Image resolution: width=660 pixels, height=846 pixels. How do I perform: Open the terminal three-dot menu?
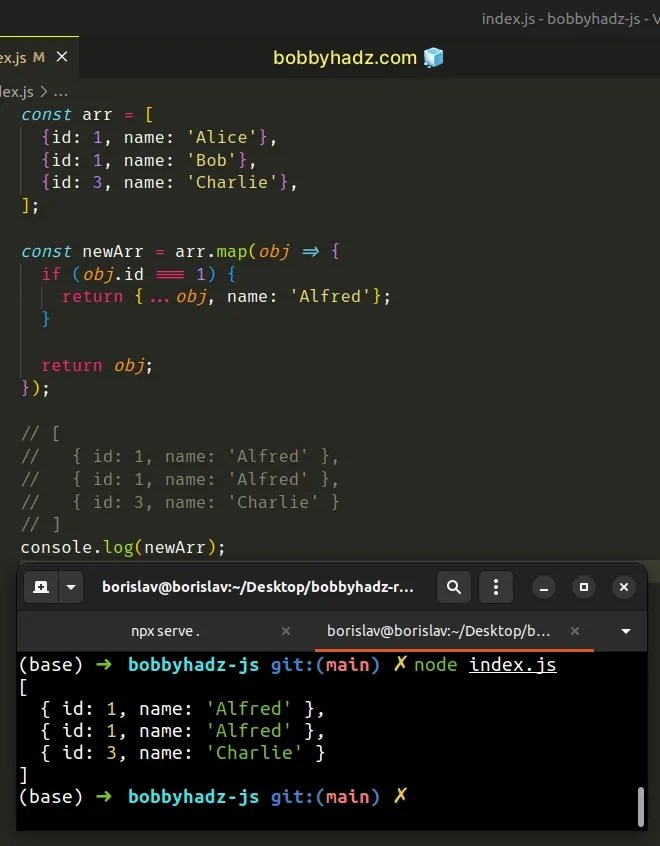495,586
